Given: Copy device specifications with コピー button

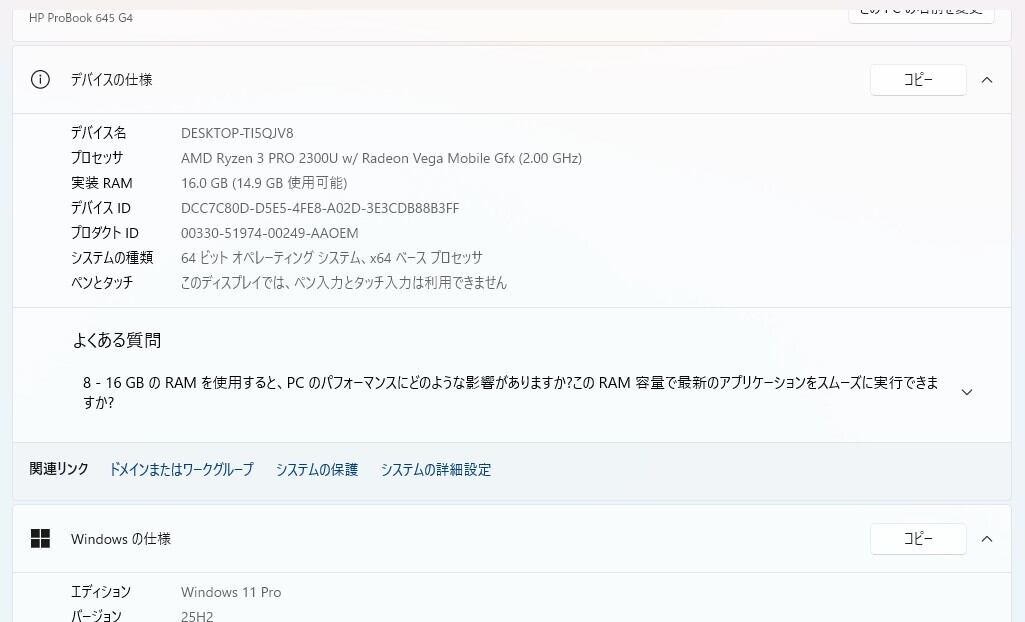Looking at the screenshot, I should 918,80.
